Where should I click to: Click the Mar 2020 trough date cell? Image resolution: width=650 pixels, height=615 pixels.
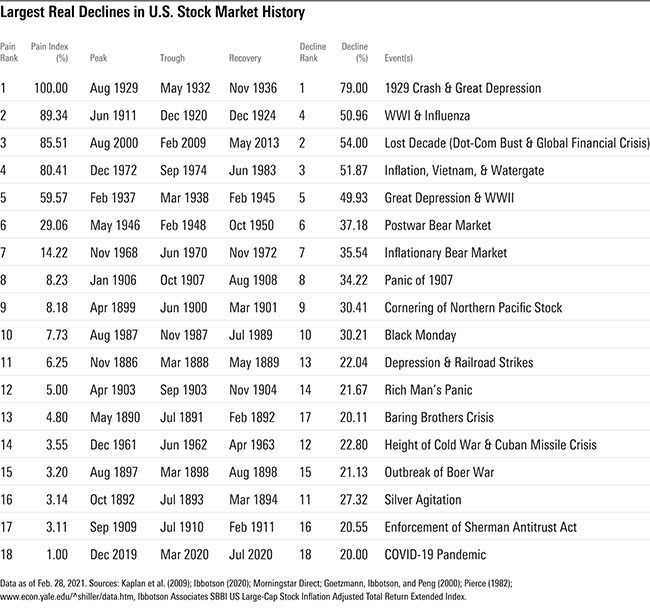pyautogui.click(x=183, y=553)
